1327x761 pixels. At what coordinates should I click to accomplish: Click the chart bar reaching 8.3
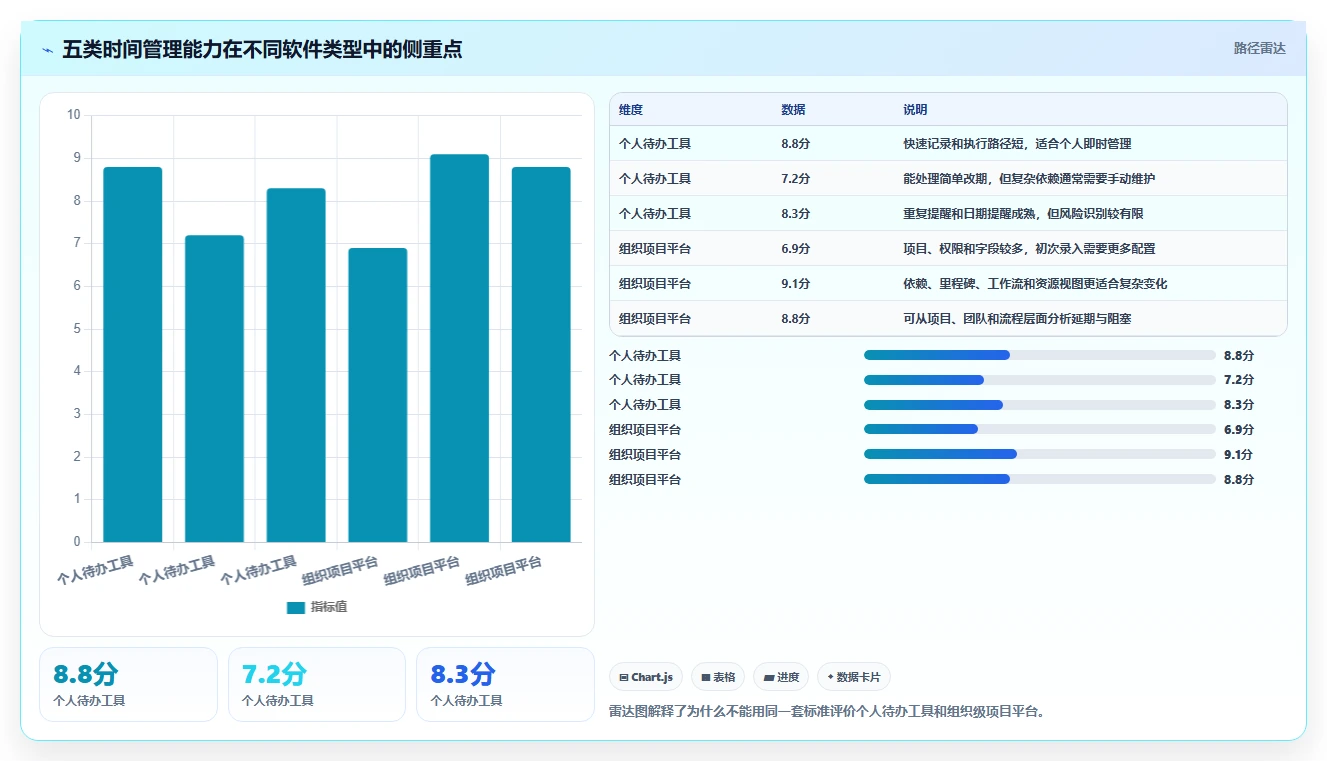coord(296,365)
